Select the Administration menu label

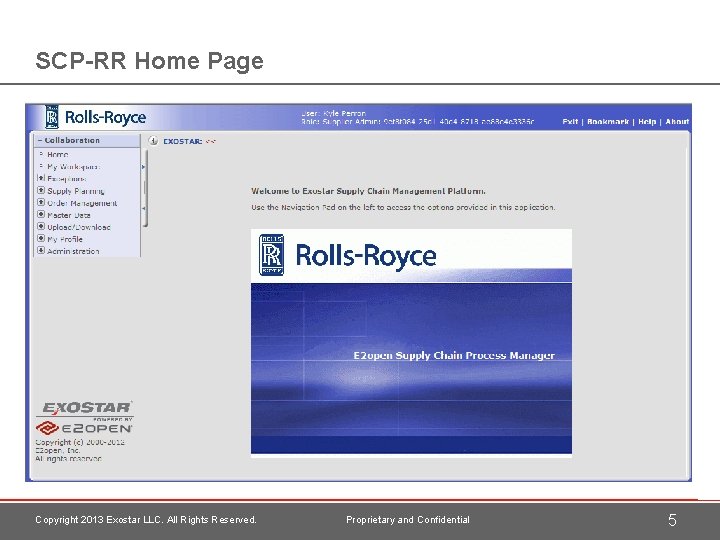tap(73, 251)
